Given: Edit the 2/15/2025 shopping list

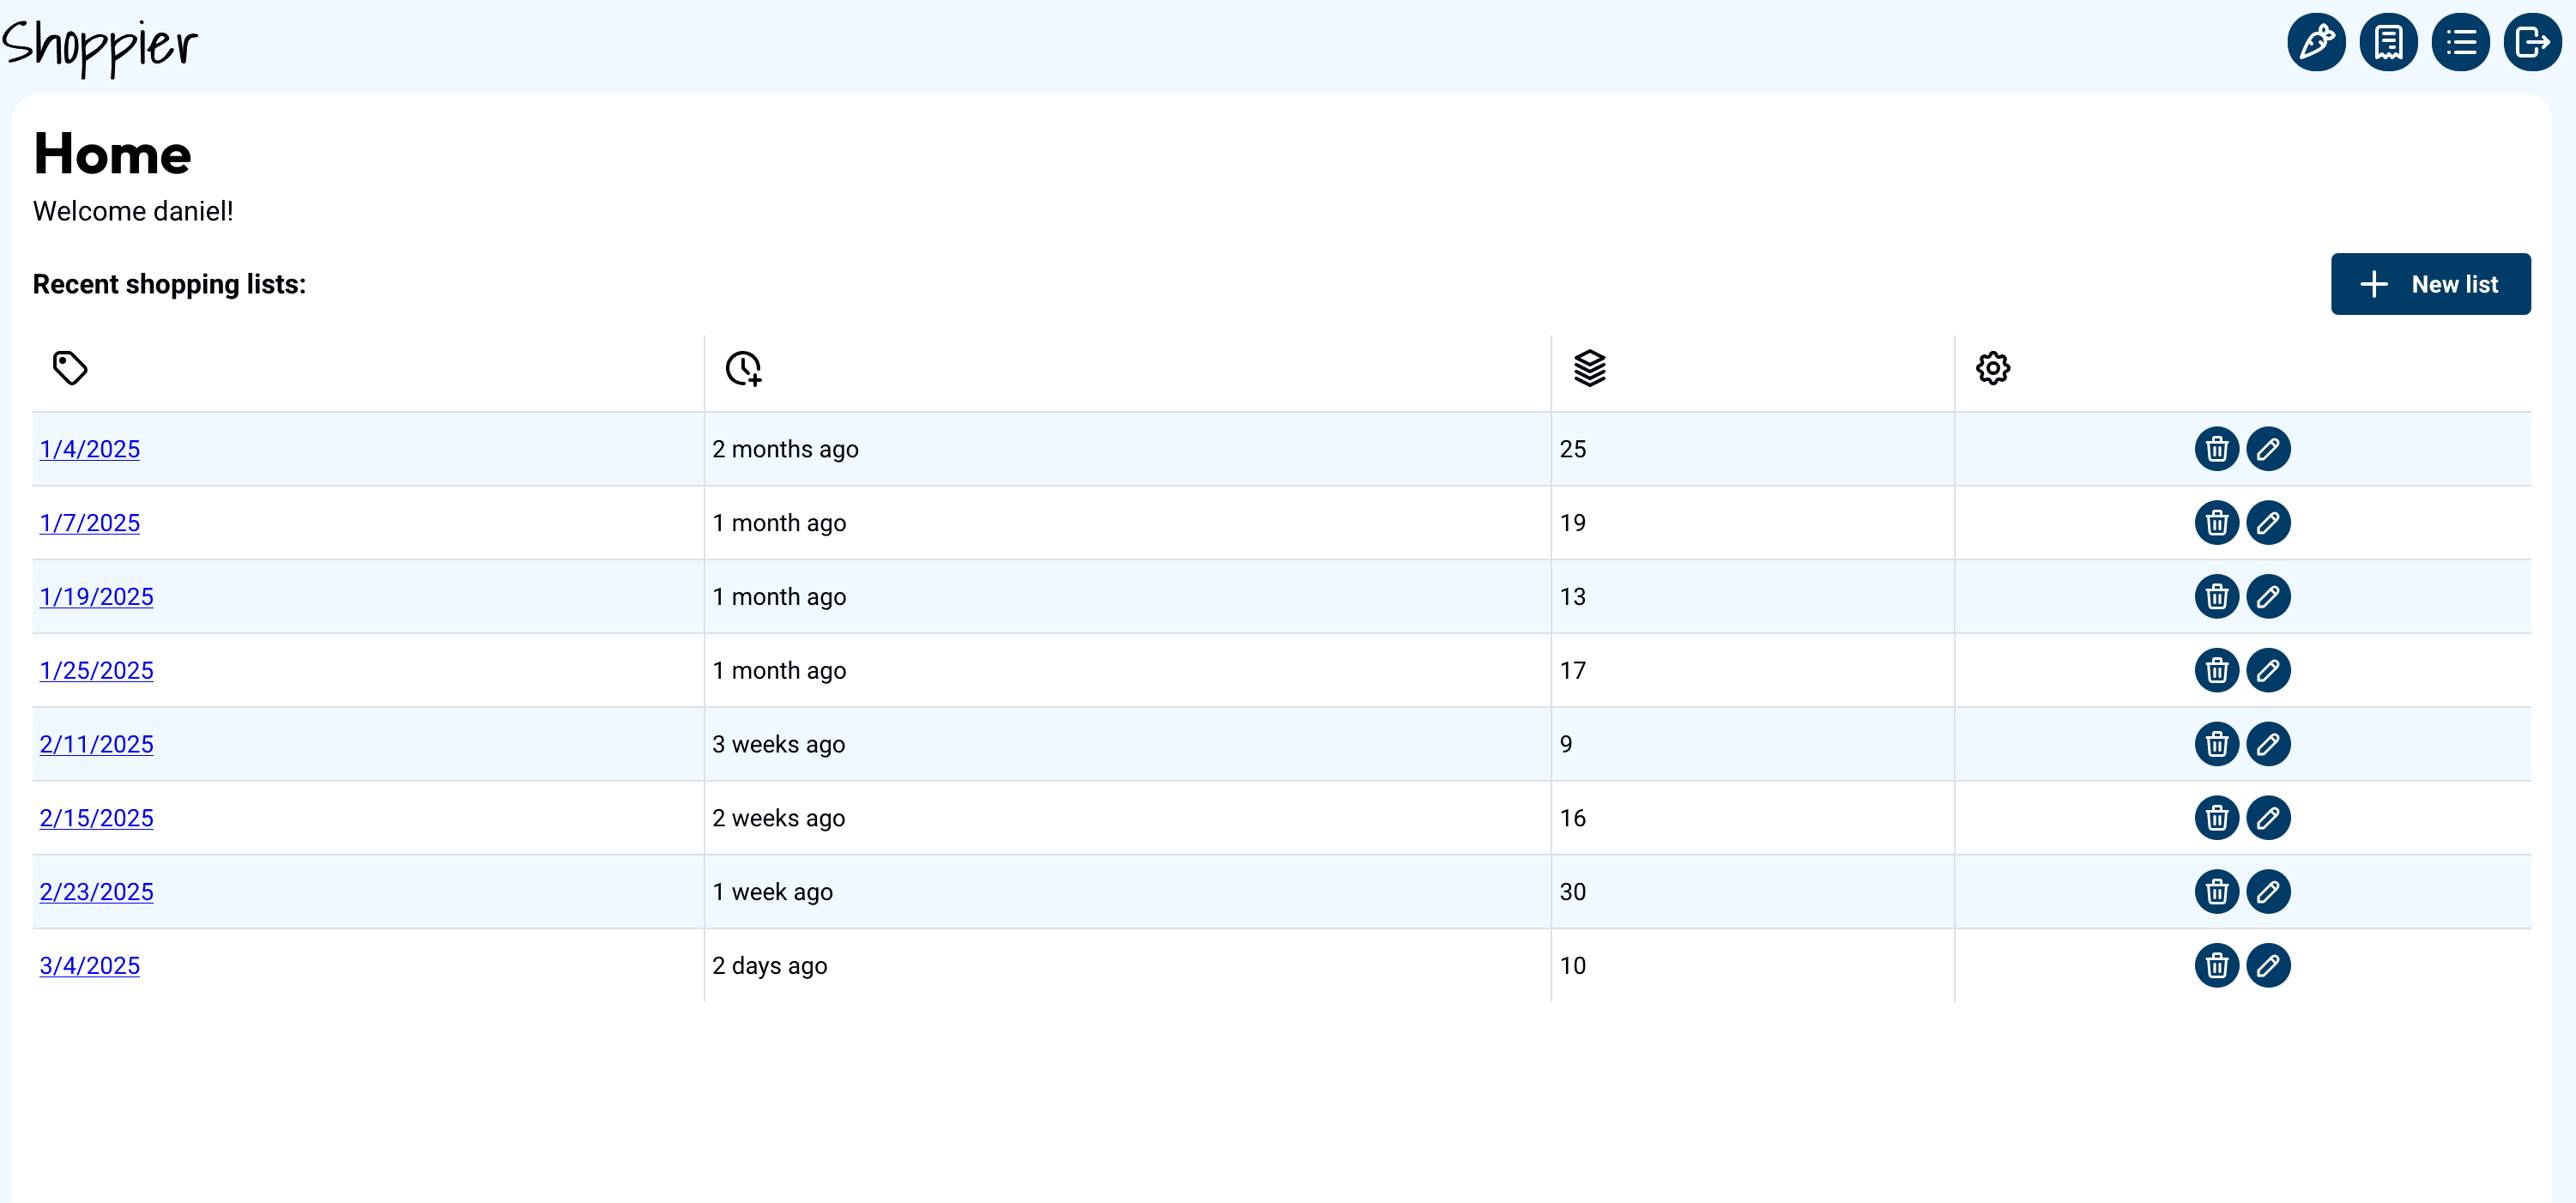Looking at the screenshot, I should click(x=2268, y=818).
